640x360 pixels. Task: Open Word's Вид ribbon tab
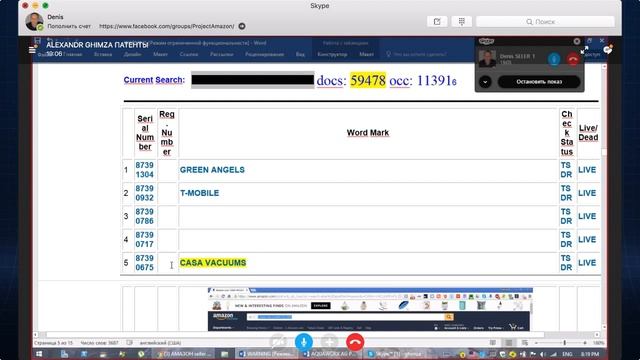[300, 54]
